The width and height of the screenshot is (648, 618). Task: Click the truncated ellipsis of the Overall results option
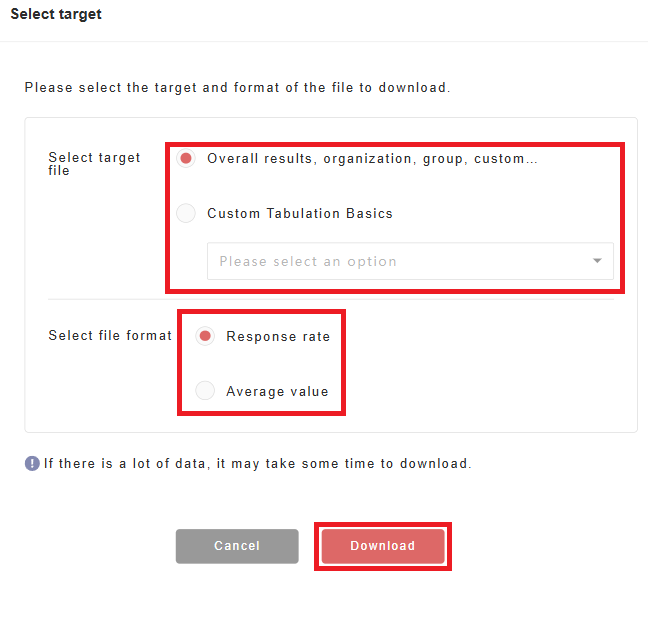(531, 159)
